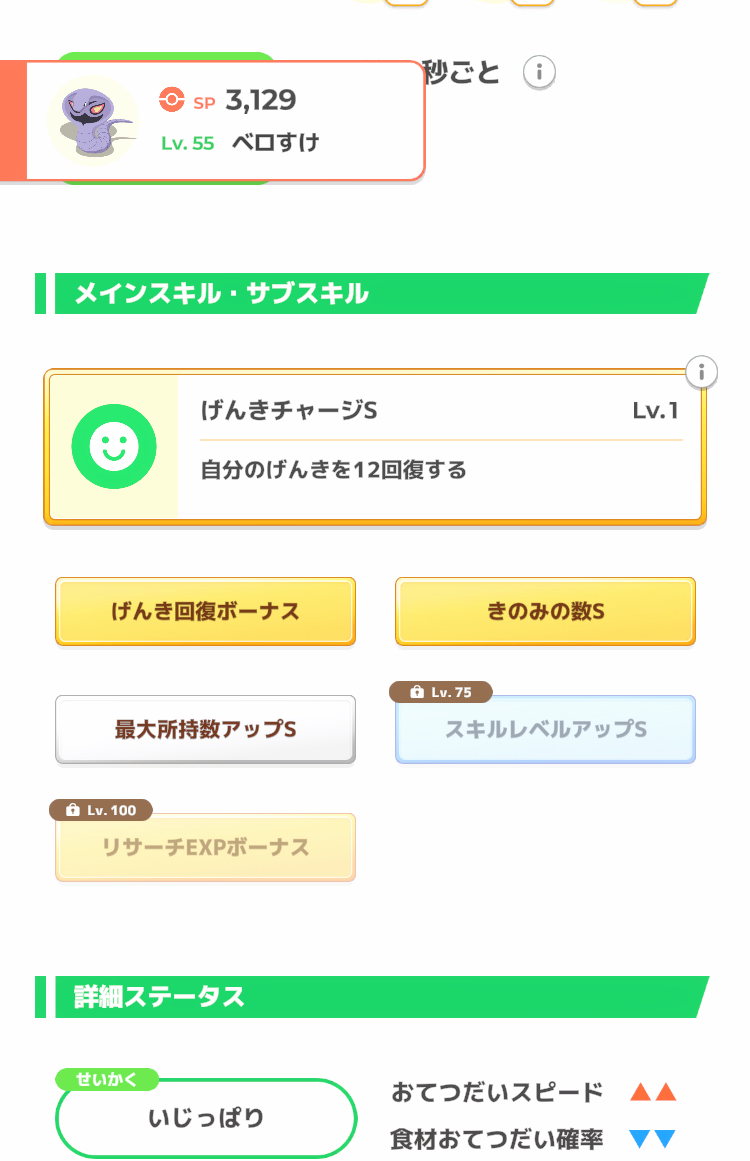
Task: Tap the Lv. 100 lock badge
Action: (x=101, y=810)
